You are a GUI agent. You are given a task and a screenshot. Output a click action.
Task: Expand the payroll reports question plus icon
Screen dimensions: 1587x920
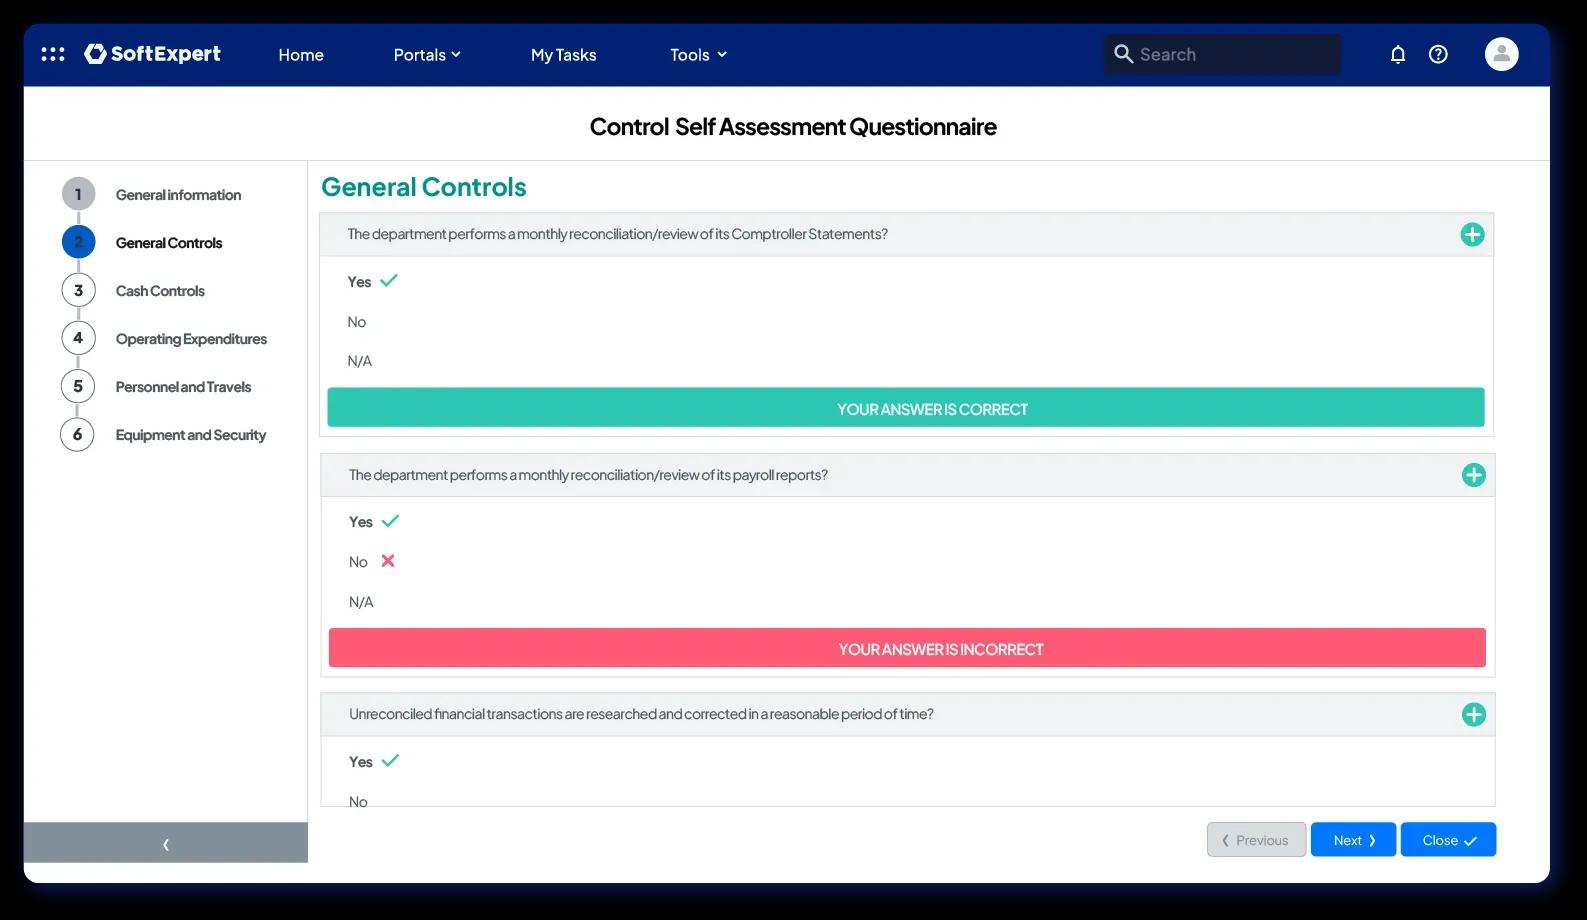[1473, 475]
